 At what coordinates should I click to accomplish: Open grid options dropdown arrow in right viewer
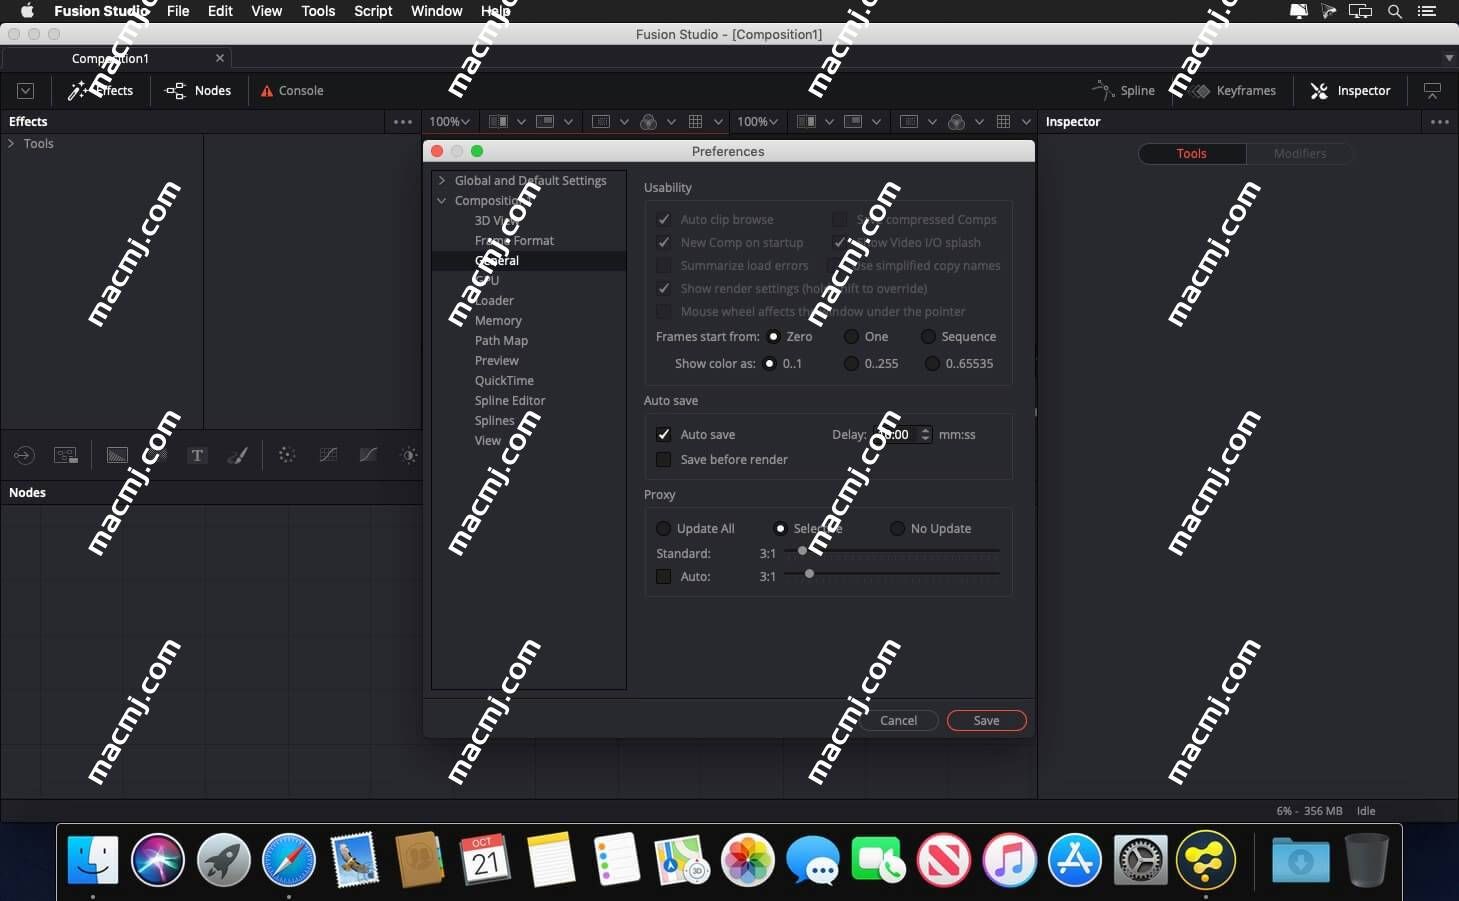coord(1026,122)
